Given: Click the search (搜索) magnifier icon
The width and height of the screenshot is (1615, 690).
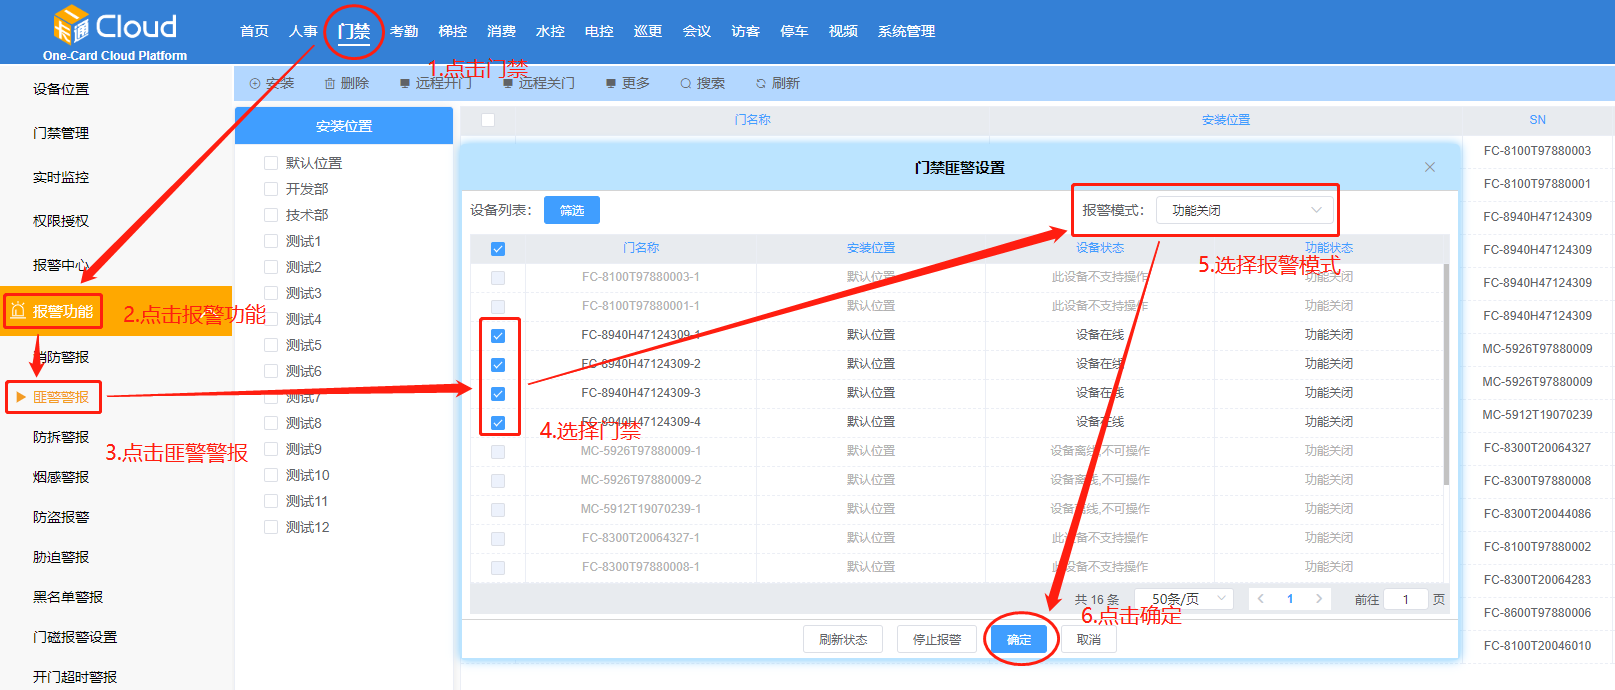Looking at the screenshot, I should [x=686, y=84].
